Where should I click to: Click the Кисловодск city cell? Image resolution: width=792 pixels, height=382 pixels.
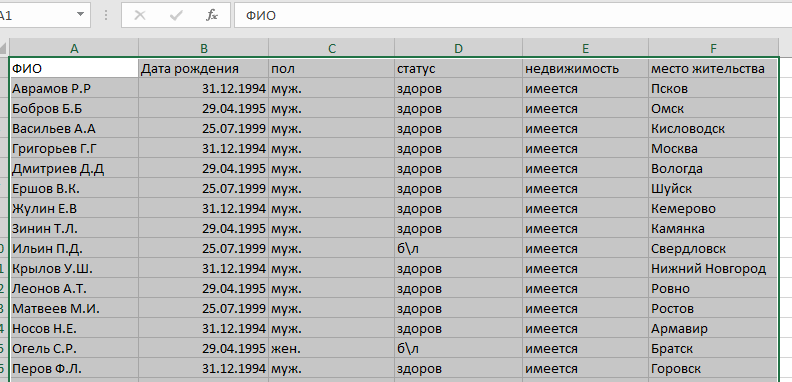point(713,128)
